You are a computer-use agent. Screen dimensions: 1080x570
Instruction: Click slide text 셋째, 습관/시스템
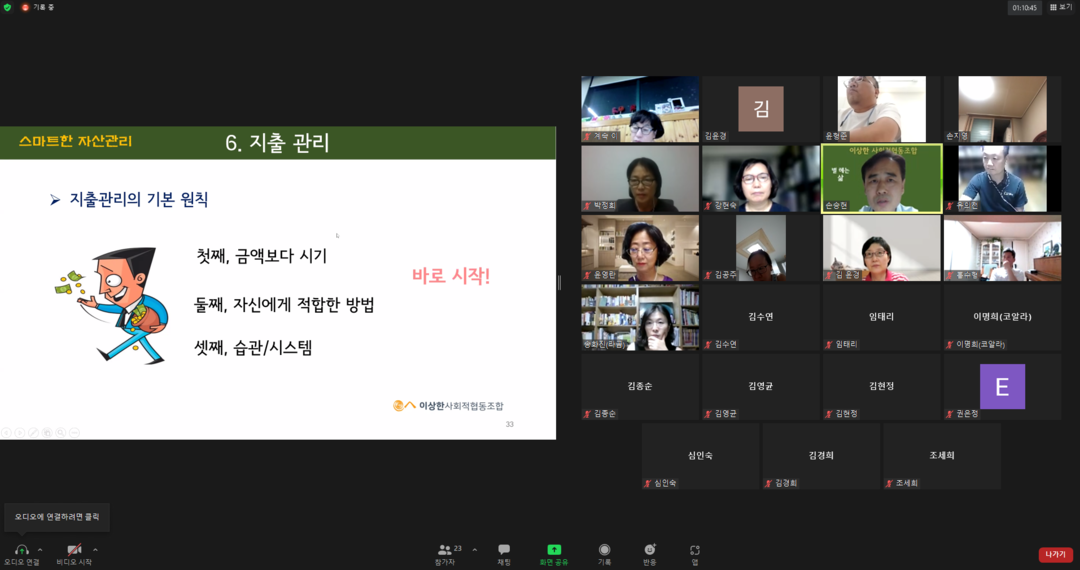point(253,348)
